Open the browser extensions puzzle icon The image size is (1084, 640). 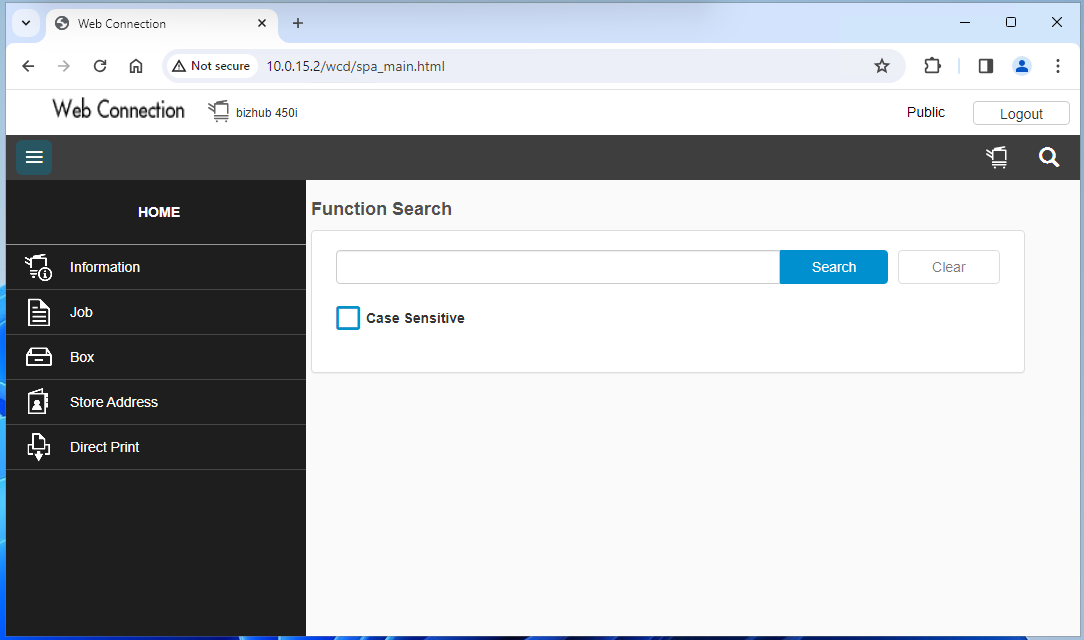pos(932,65)
